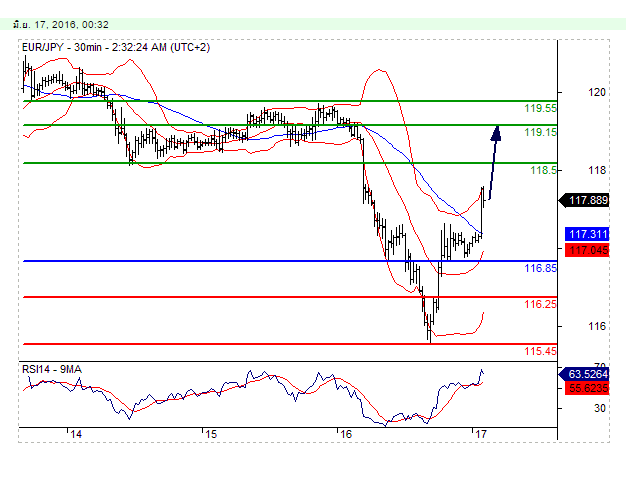Select the 115.45 red support label
Image resolution: width=626 pixels, height=500 pixels.
(x=541, y=351)
